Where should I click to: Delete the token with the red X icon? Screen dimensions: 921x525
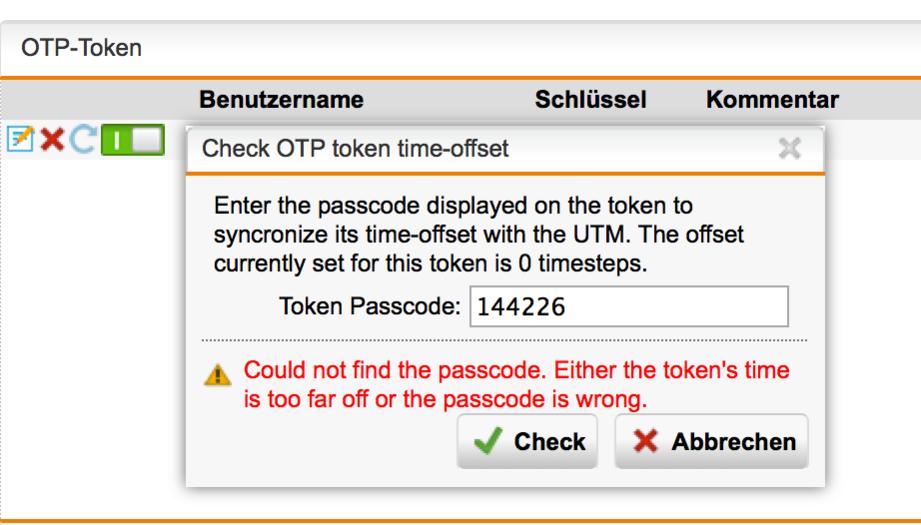[52, 140]
